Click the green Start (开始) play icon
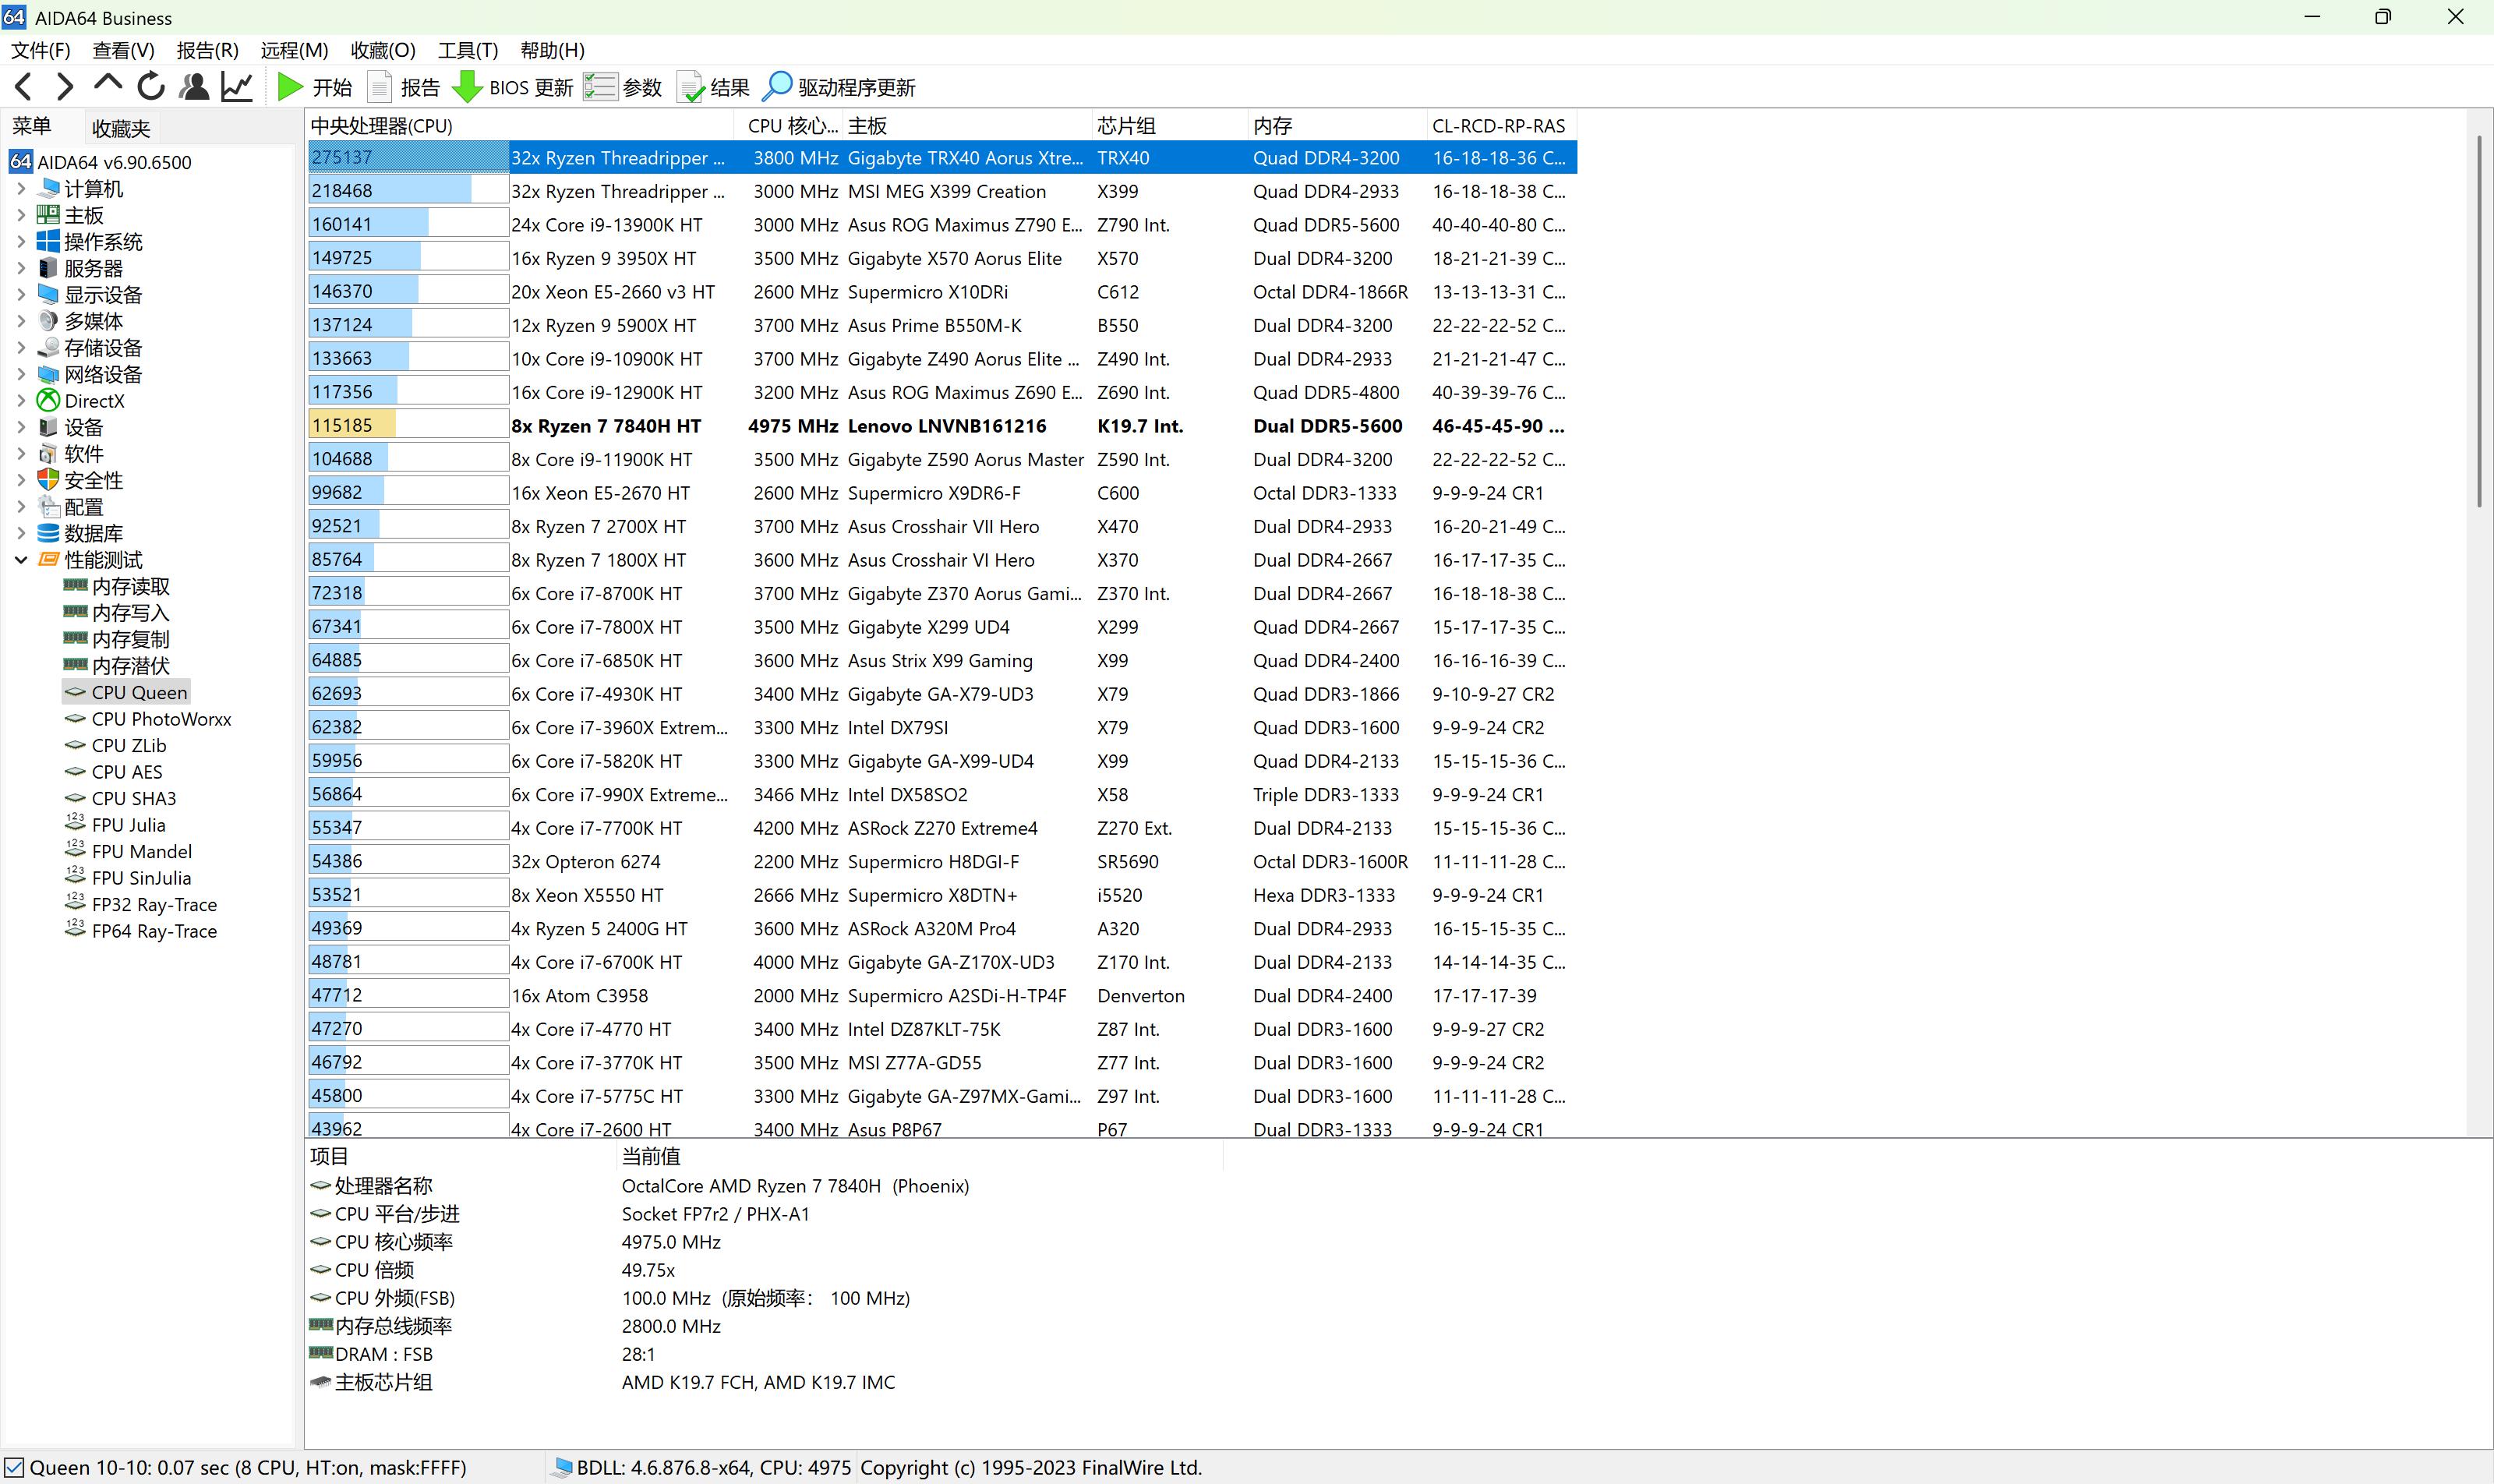Image resolution: width=2494 pixels, height=1484 pixels. point(290,87)
